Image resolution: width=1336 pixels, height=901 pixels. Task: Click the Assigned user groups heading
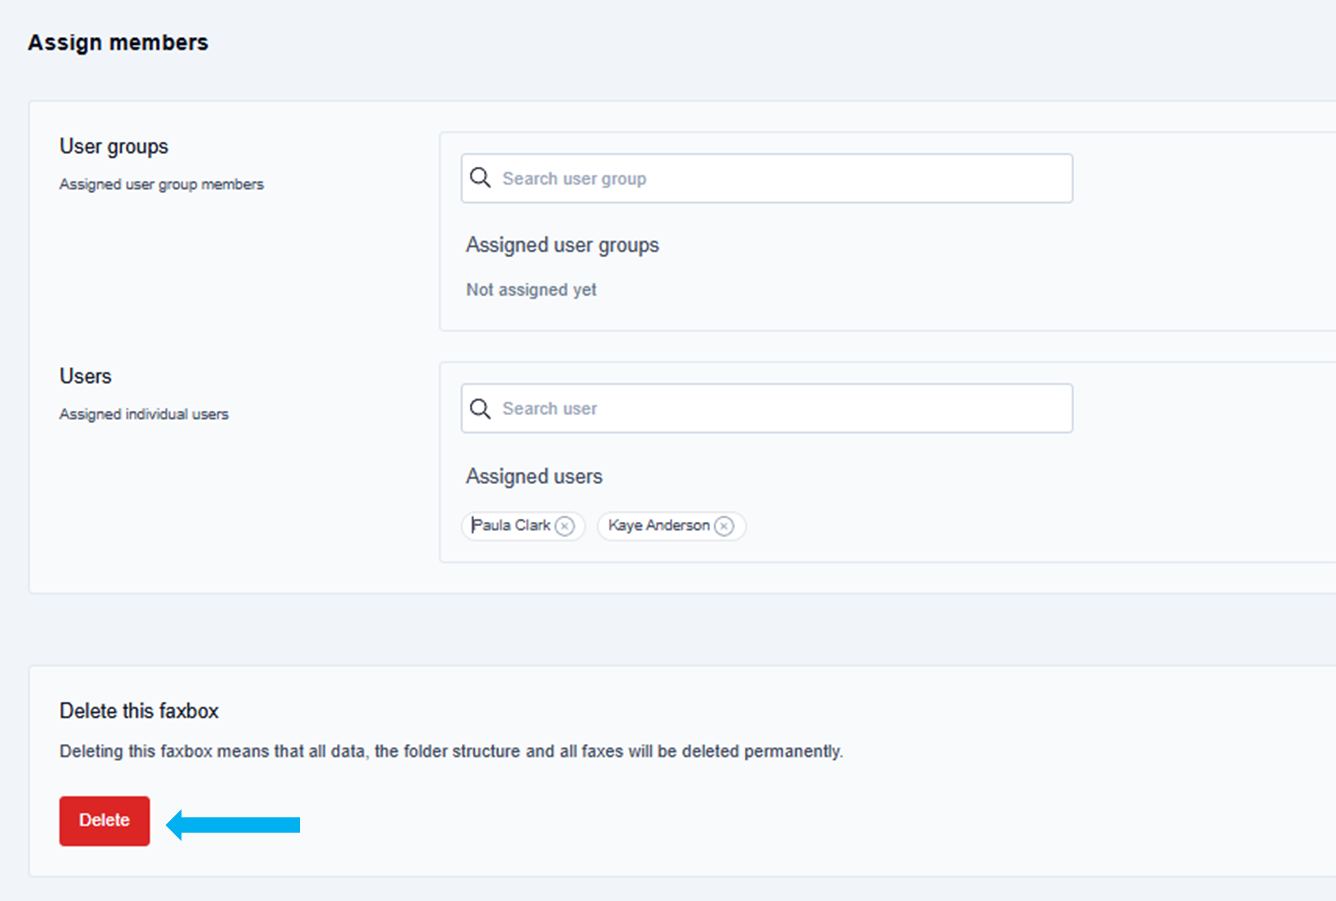(562, 246)
